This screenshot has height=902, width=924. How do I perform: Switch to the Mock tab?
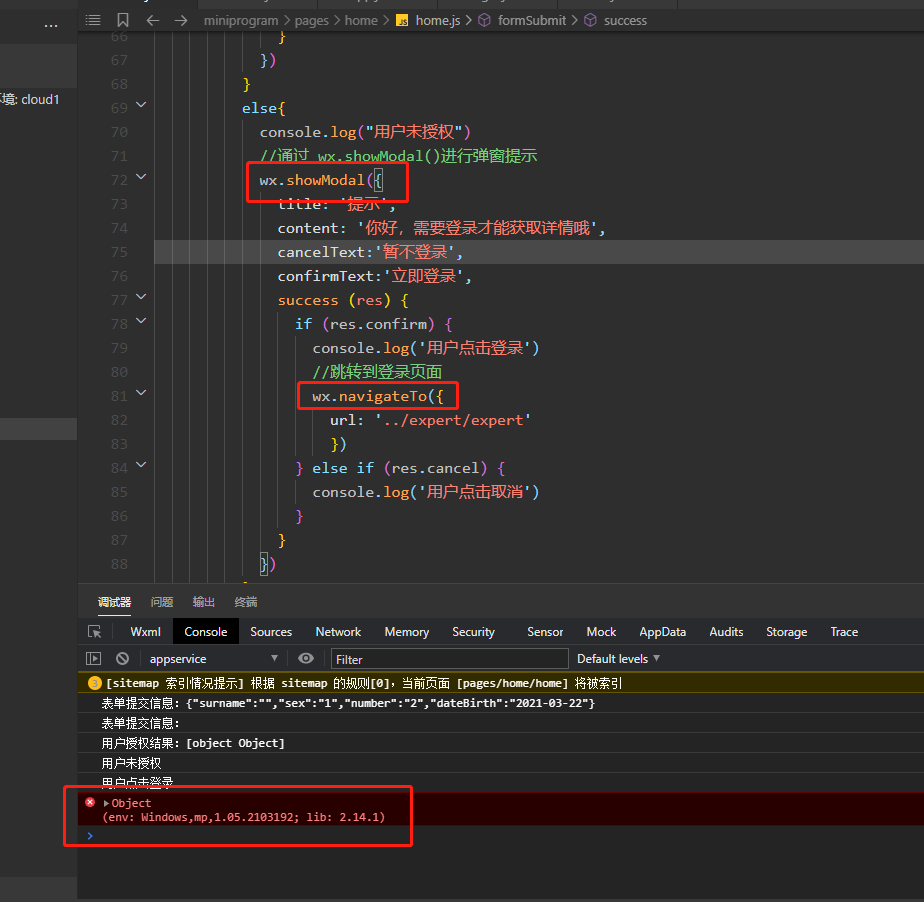tap(601, 632)
